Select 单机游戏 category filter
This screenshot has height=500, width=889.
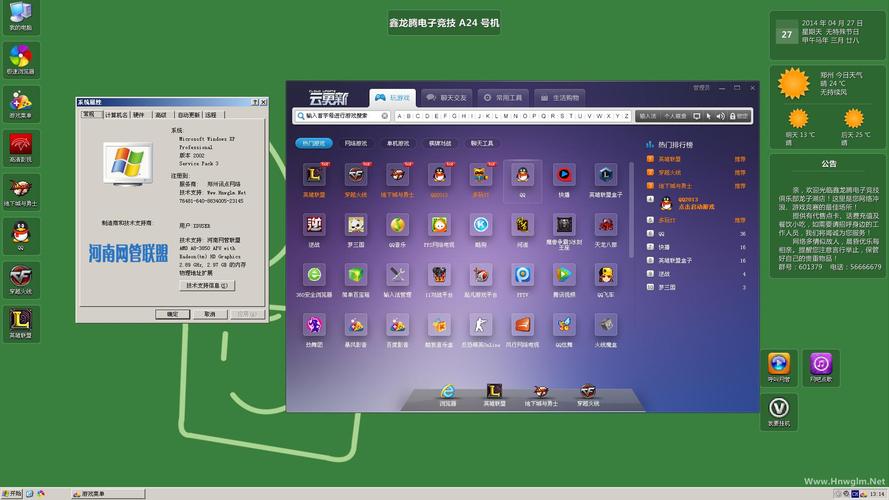click(397, 143)
